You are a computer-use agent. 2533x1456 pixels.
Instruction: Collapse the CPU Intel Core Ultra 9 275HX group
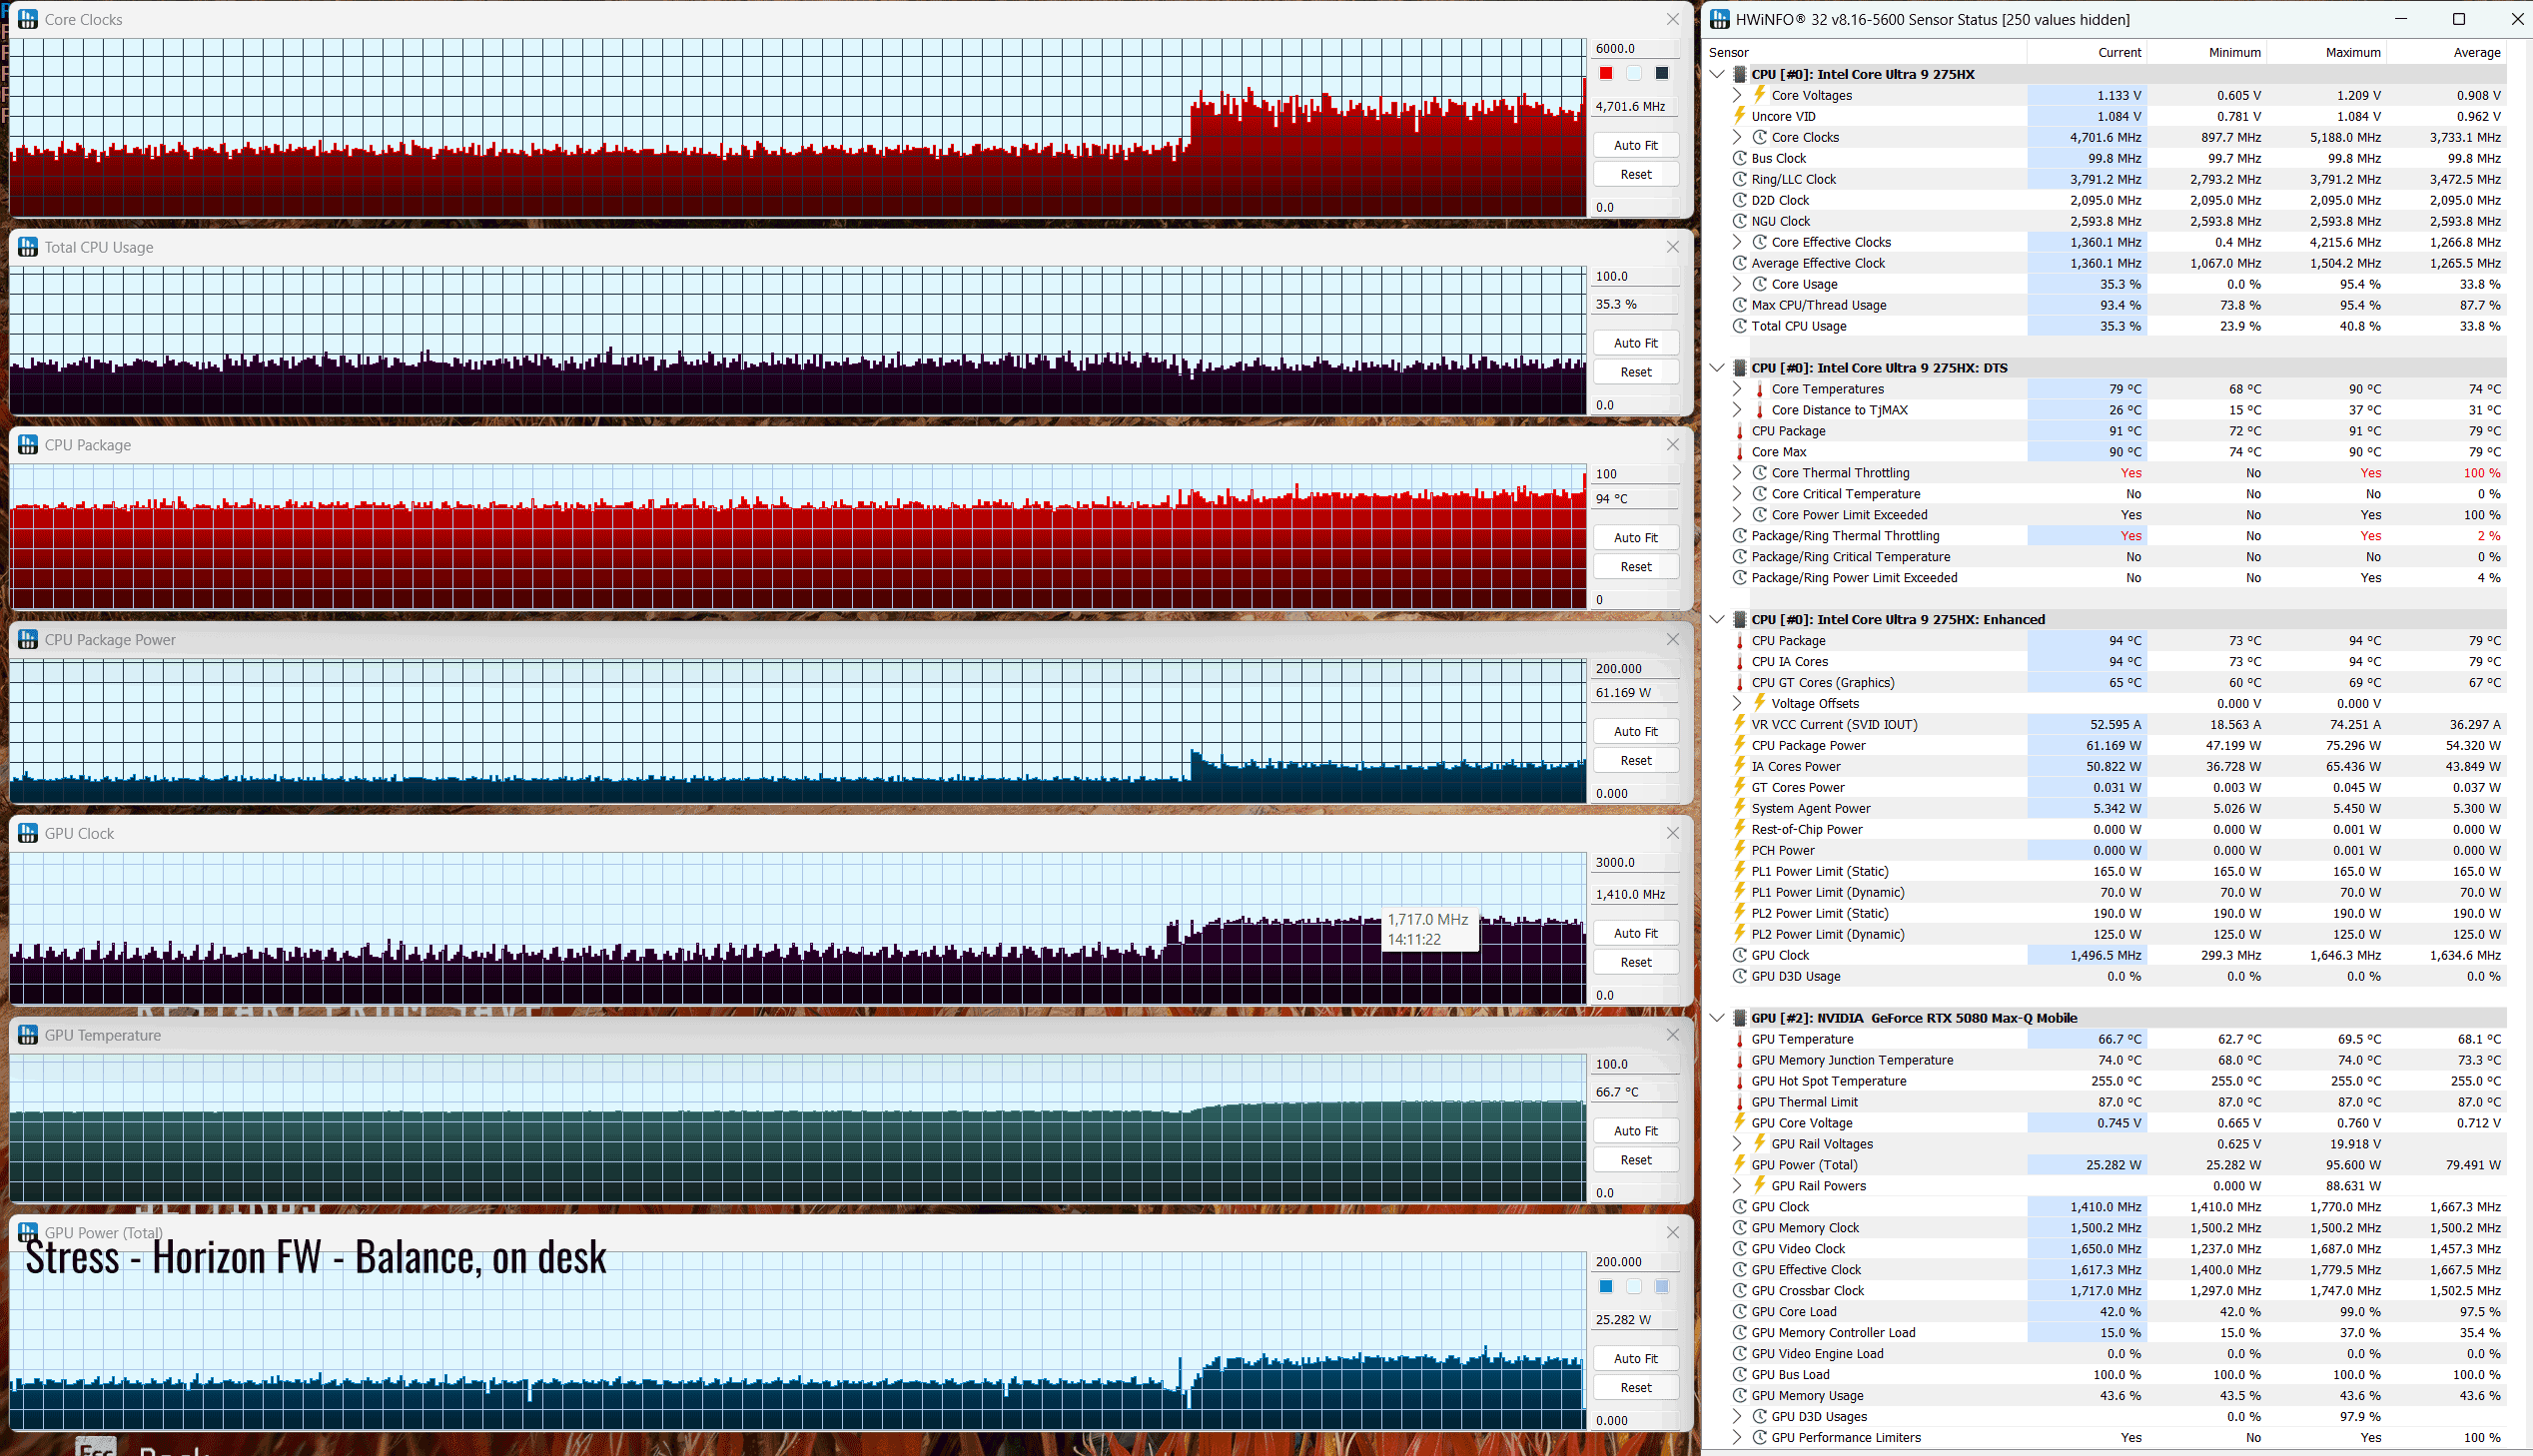tap(1717, 74)
